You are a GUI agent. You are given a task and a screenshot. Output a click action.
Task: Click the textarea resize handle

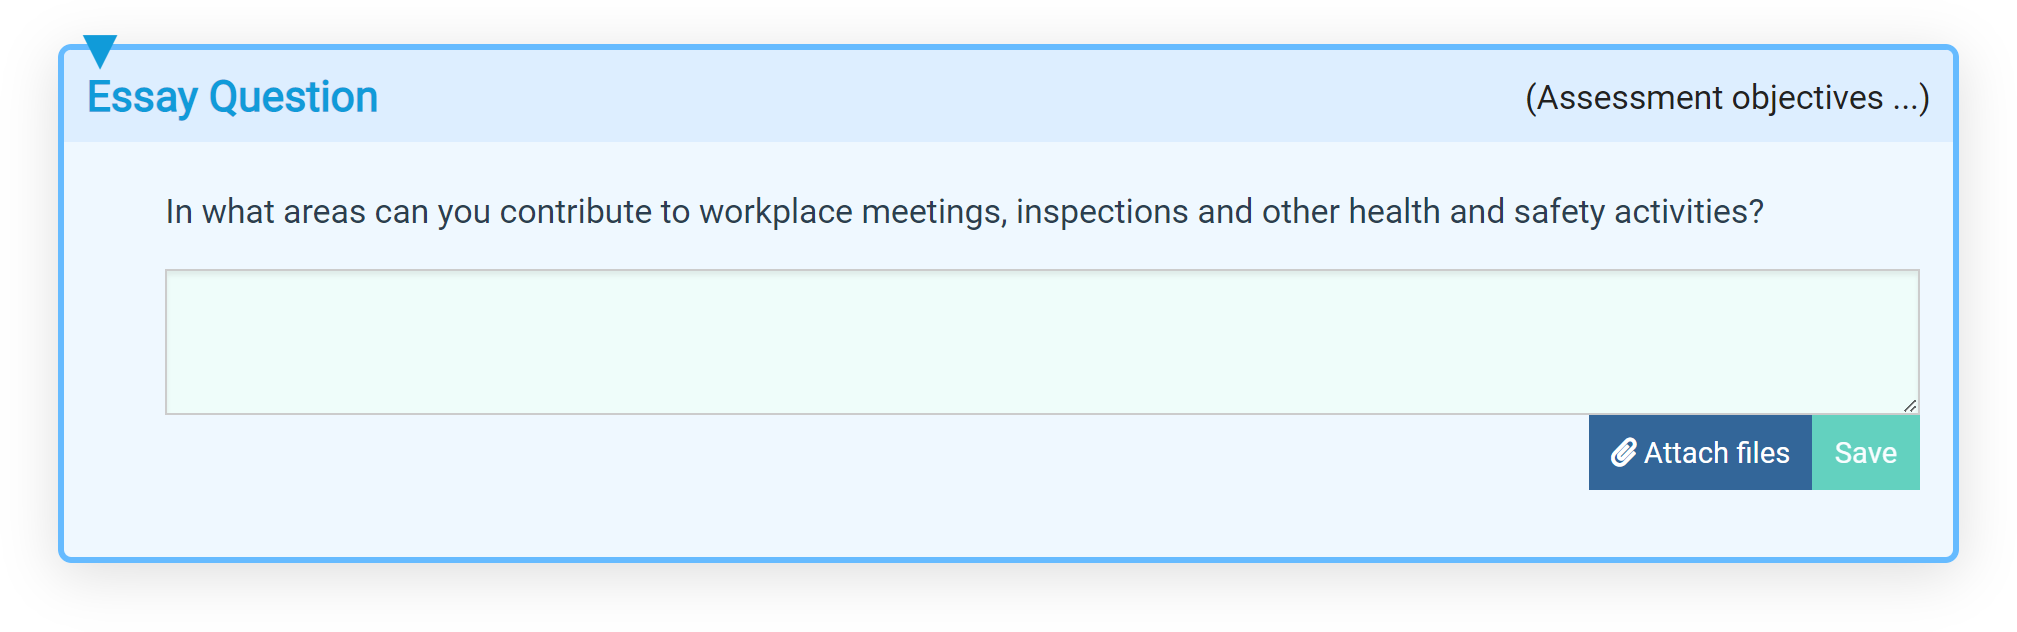pos(1911,406)
